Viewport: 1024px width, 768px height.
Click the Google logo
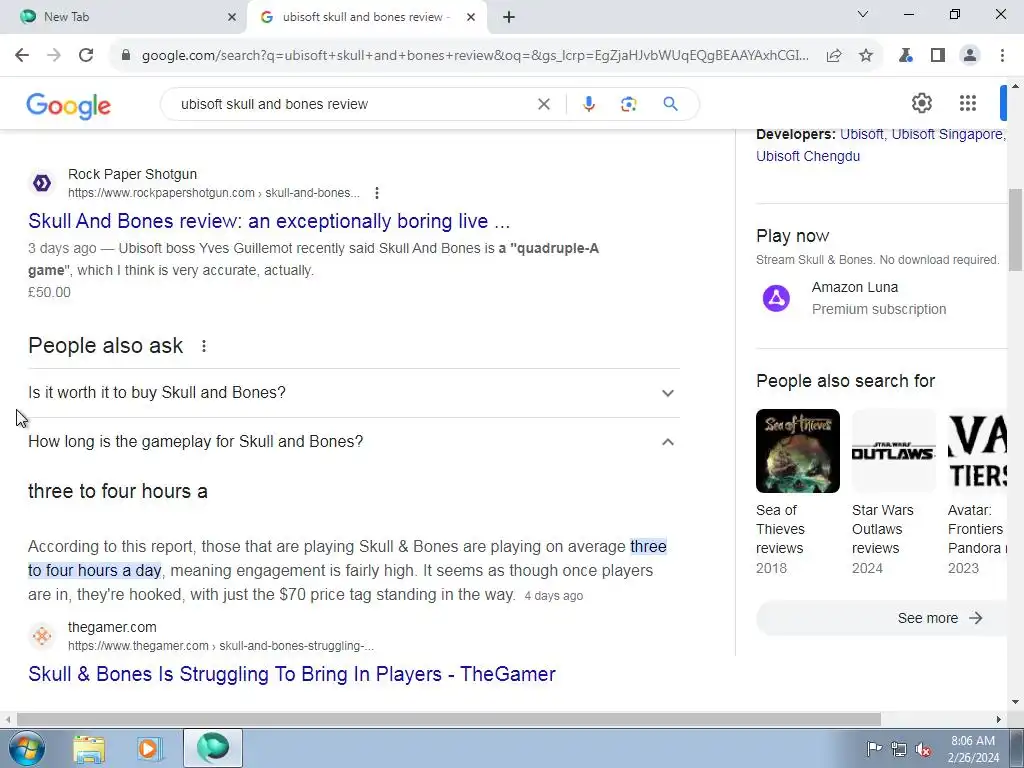69,106
